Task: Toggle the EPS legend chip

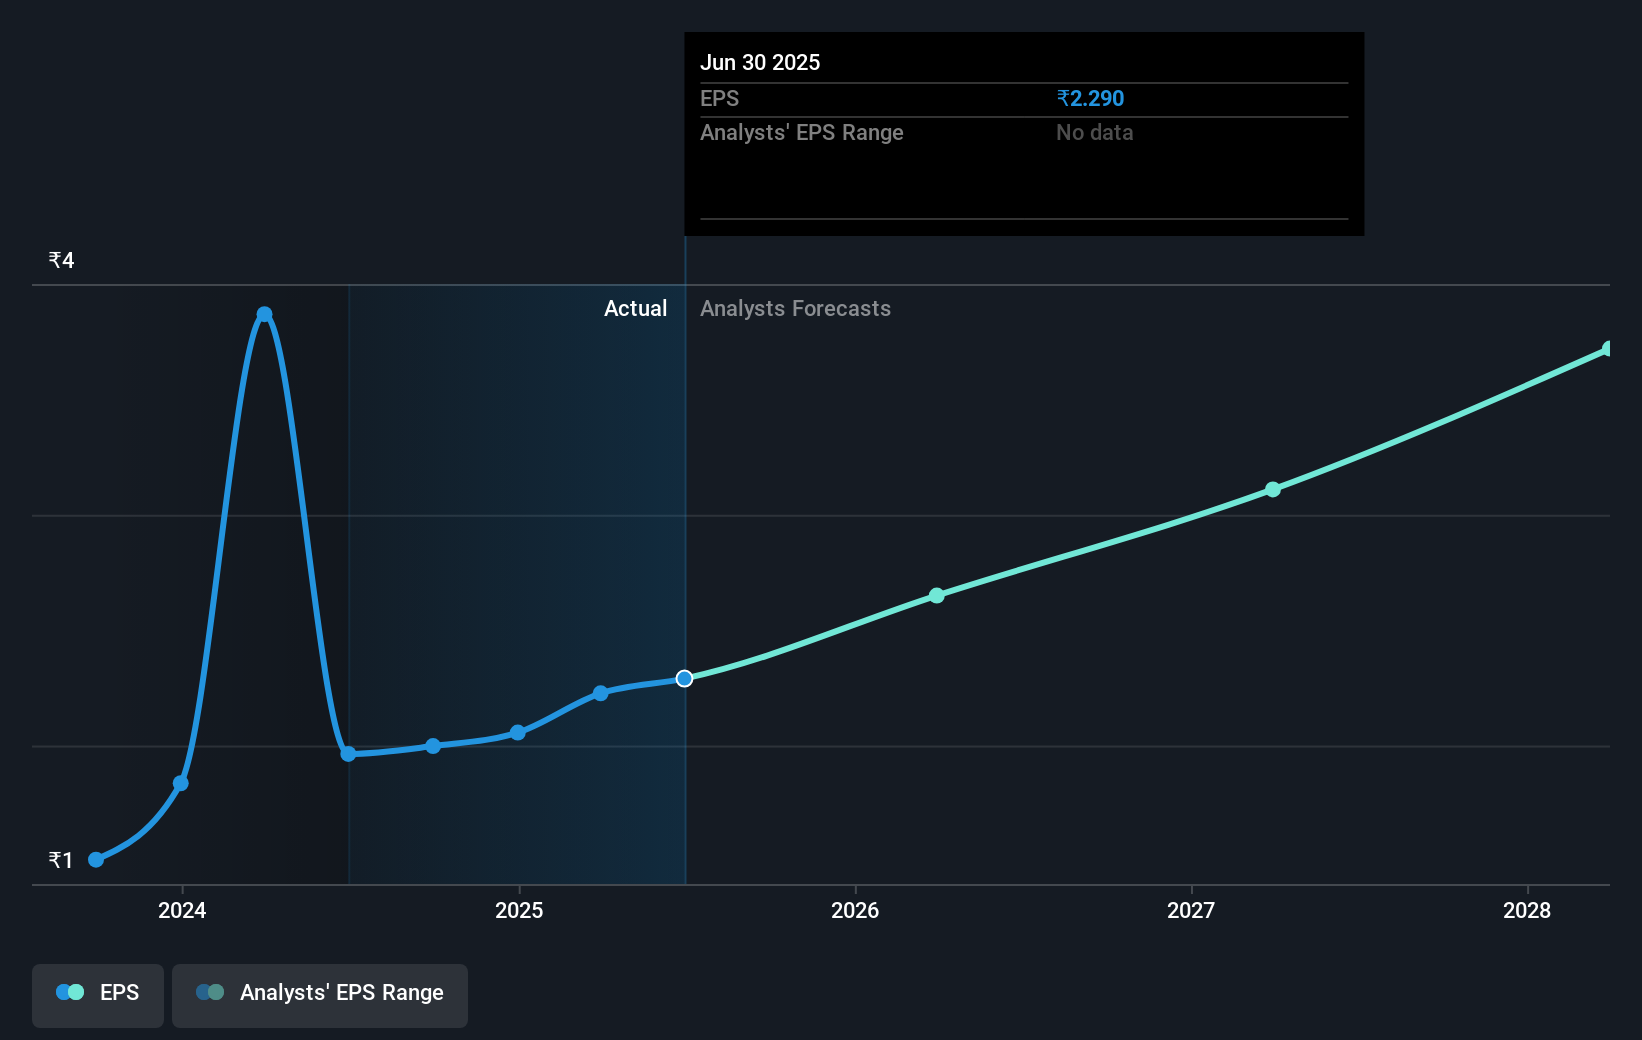Action: 97,995
